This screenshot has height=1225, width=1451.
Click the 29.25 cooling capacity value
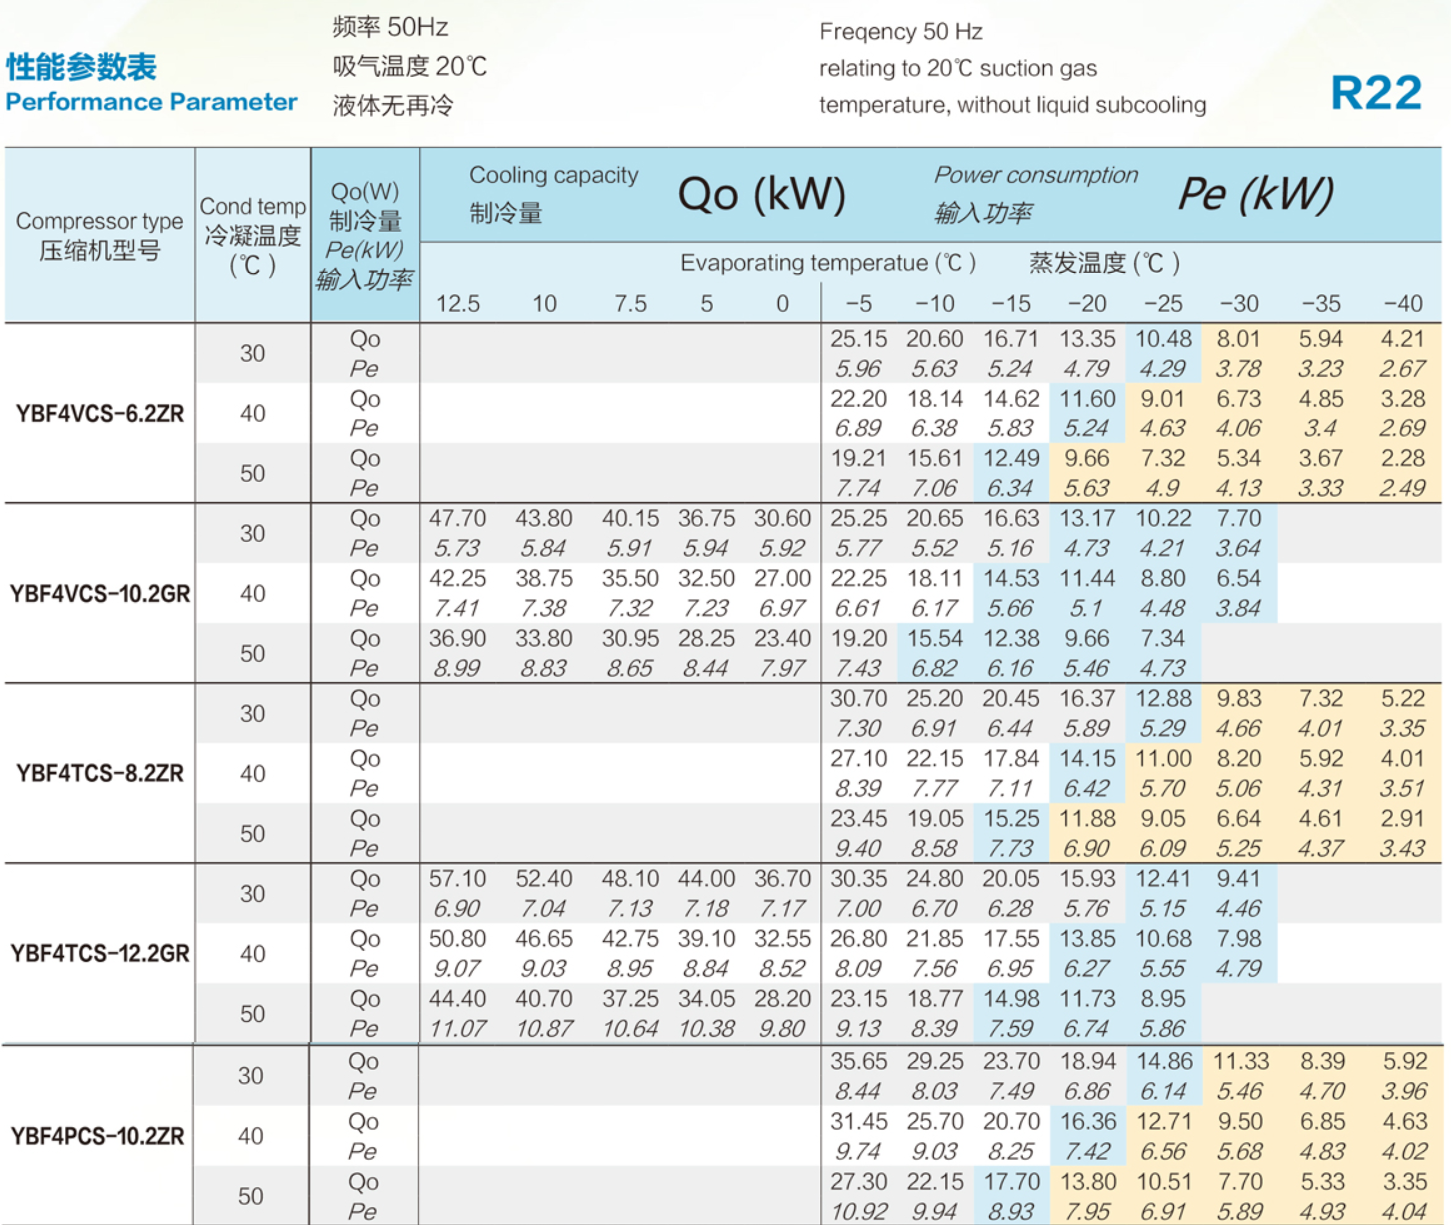point(934,1061)
